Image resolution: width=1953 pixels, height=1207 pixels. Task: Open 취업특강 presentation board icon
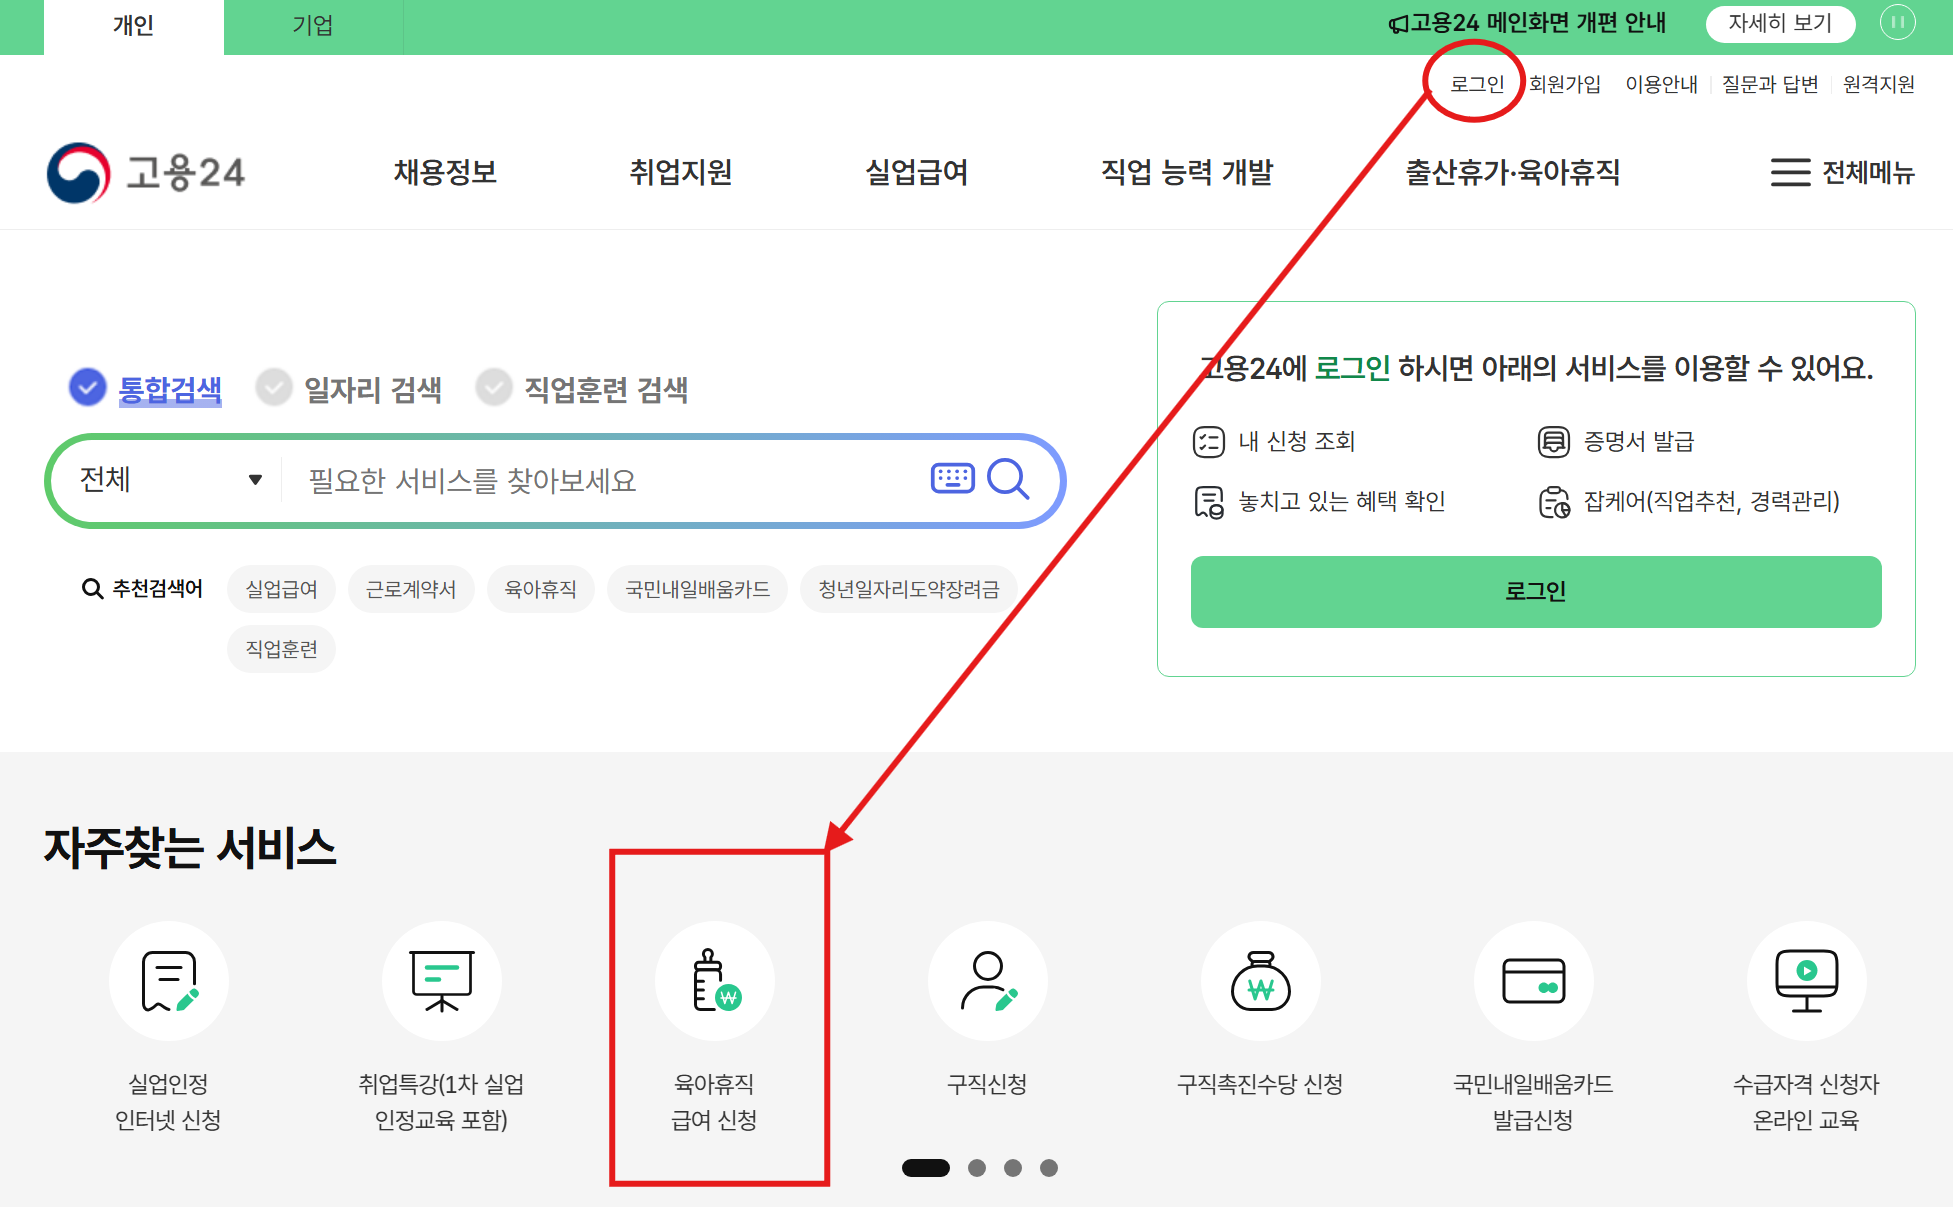(441, 981)
